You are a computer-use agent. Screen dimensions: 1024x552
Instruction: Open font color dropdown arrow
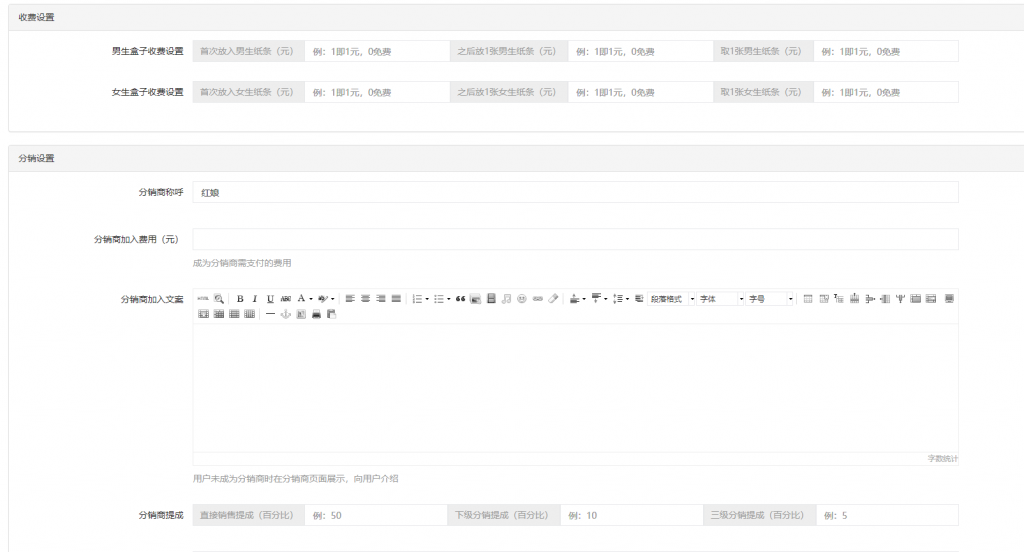(311, 299)
